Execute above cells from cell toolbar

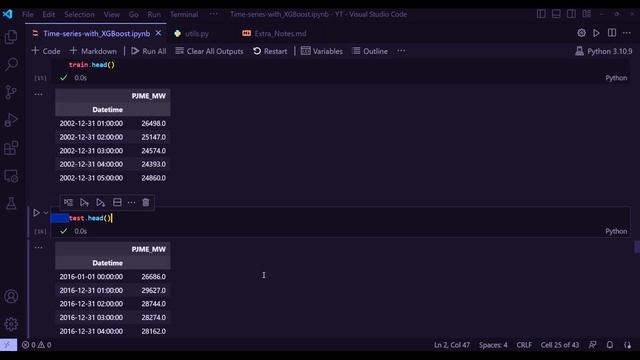pos(84,202)
